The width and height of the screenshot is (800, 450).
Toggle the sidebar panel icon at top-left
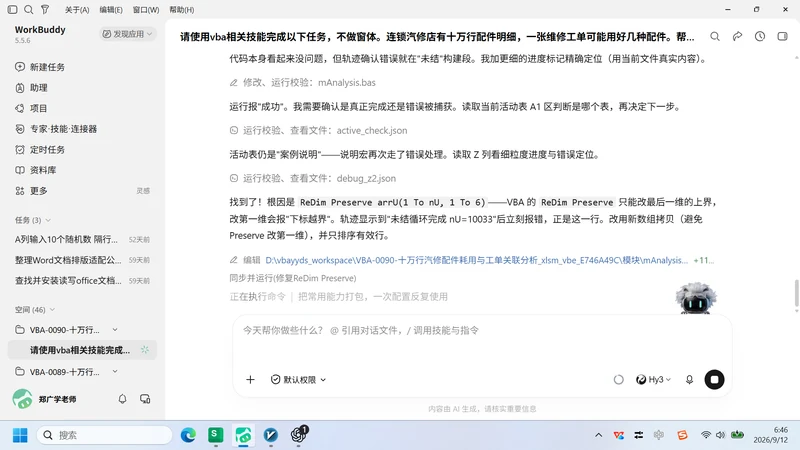pyautogui.click(x=13, y=9)
